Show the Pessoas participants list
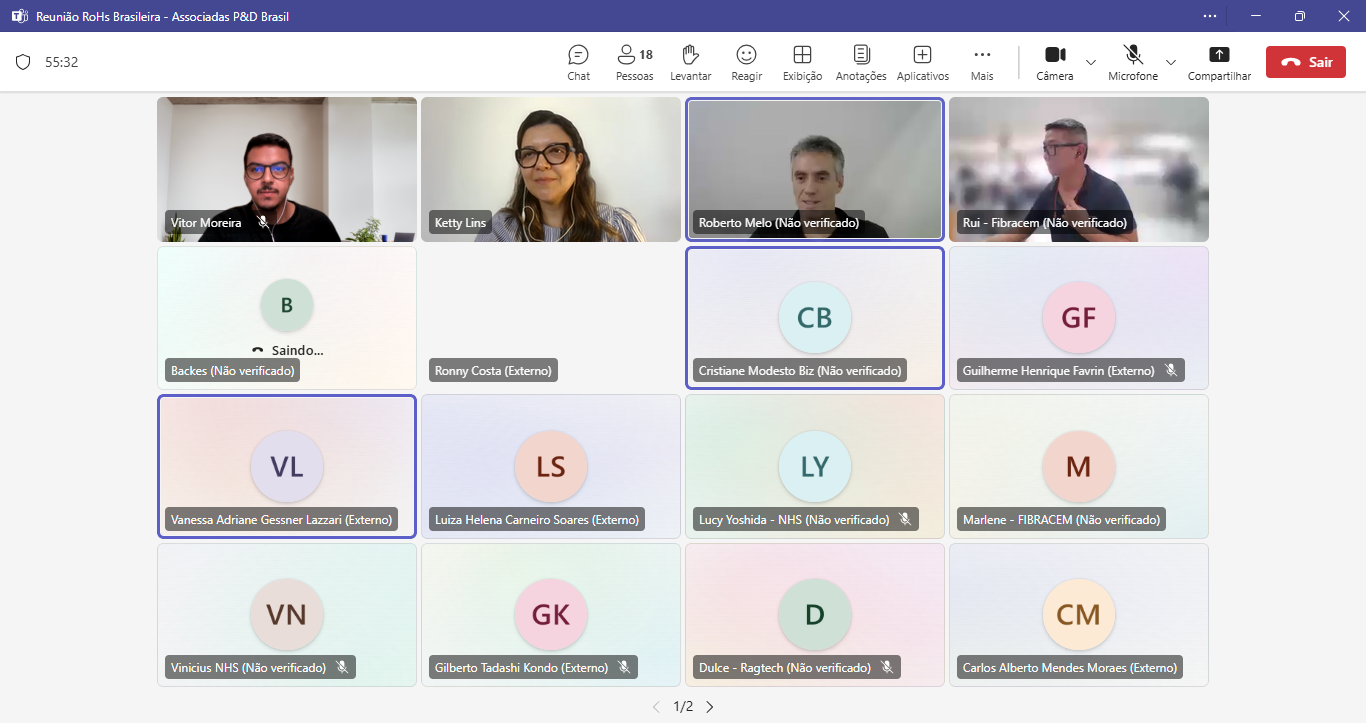This screenshot has height=723, width=1366. [x=634, y=62]
